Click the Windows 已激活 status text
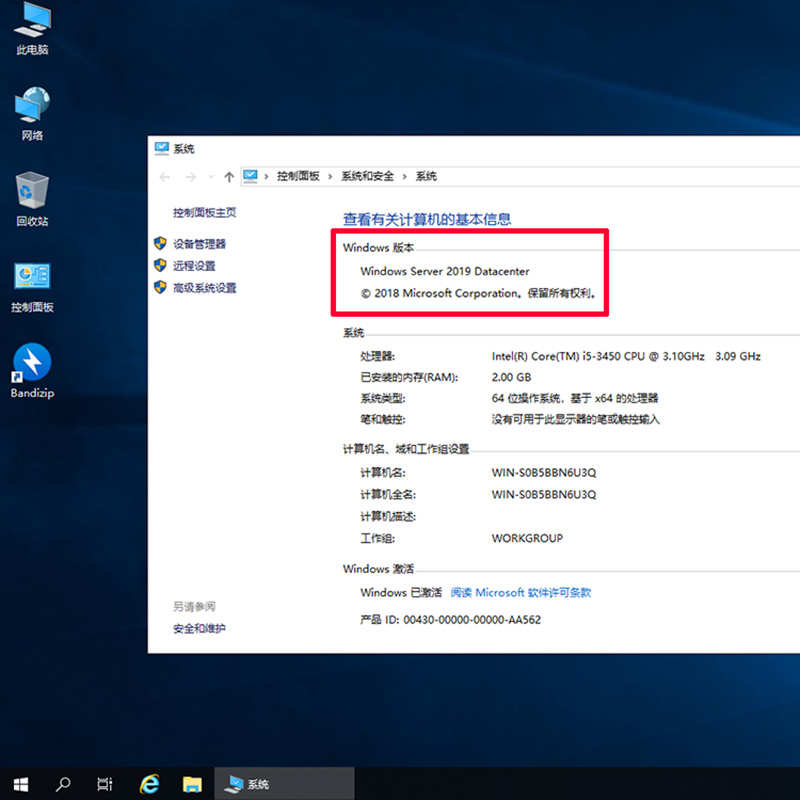This screenshot has width=800, height=800. click(x=401, y=592)
